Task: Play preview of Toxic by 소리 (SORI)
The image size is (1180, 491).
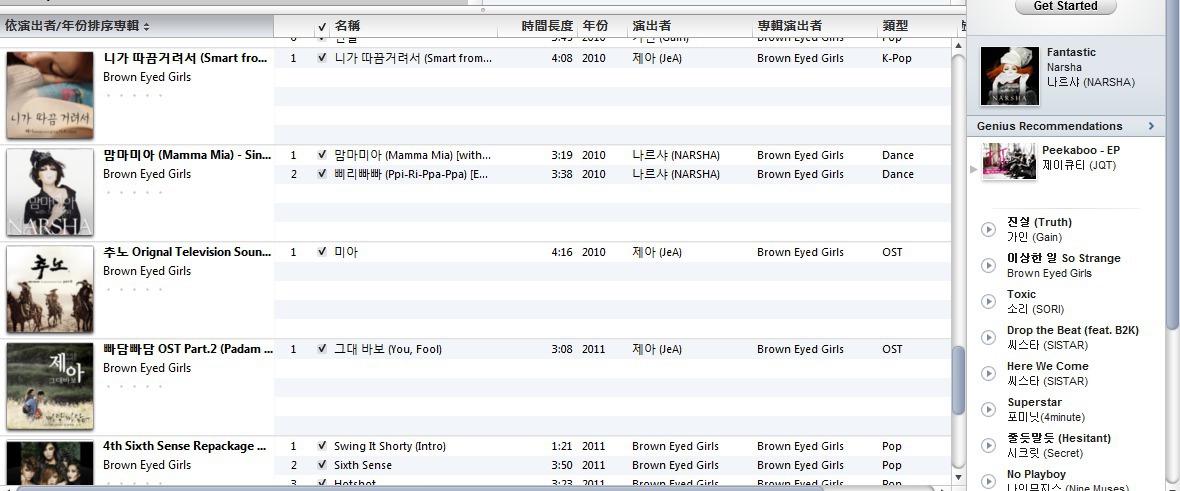Action: click(989, 301)
